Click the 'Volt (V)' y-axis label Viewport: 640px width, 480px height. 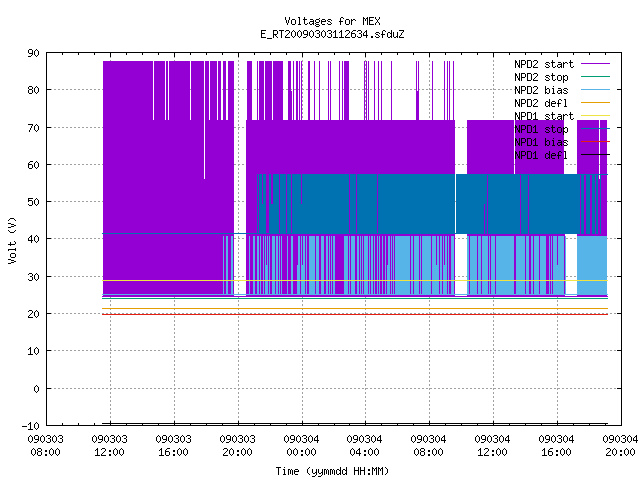(12, 240)
